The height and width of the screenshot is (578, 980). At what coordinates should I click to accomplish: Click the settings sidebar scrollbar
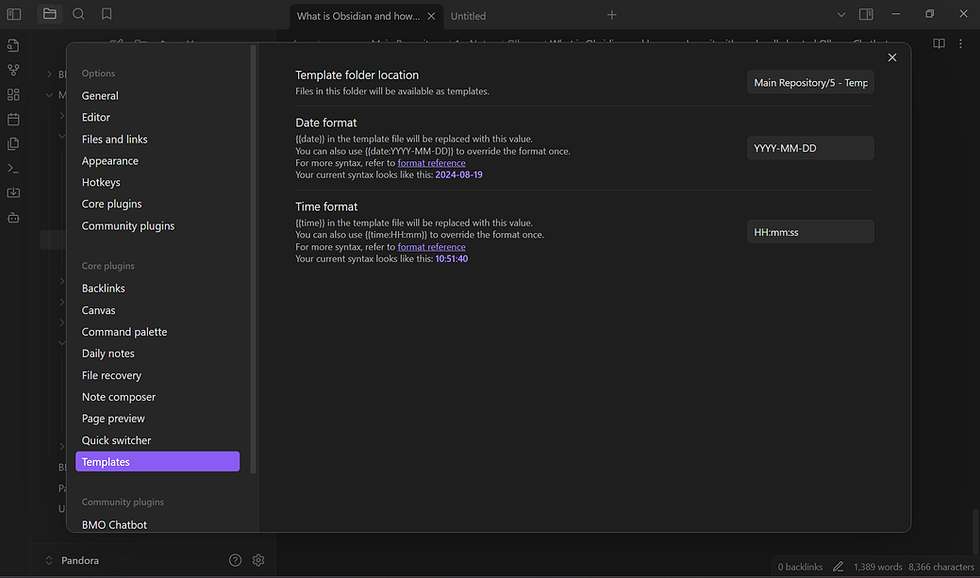(253, 259)
